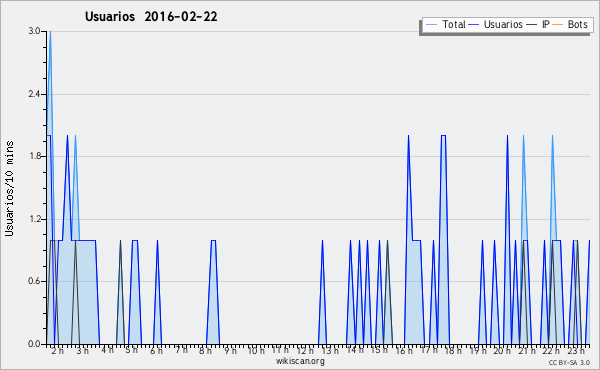The height and width of the screenshot is (370, 600).
Task: Click the '12 h' x-axis label
Action: pos(305,351)
